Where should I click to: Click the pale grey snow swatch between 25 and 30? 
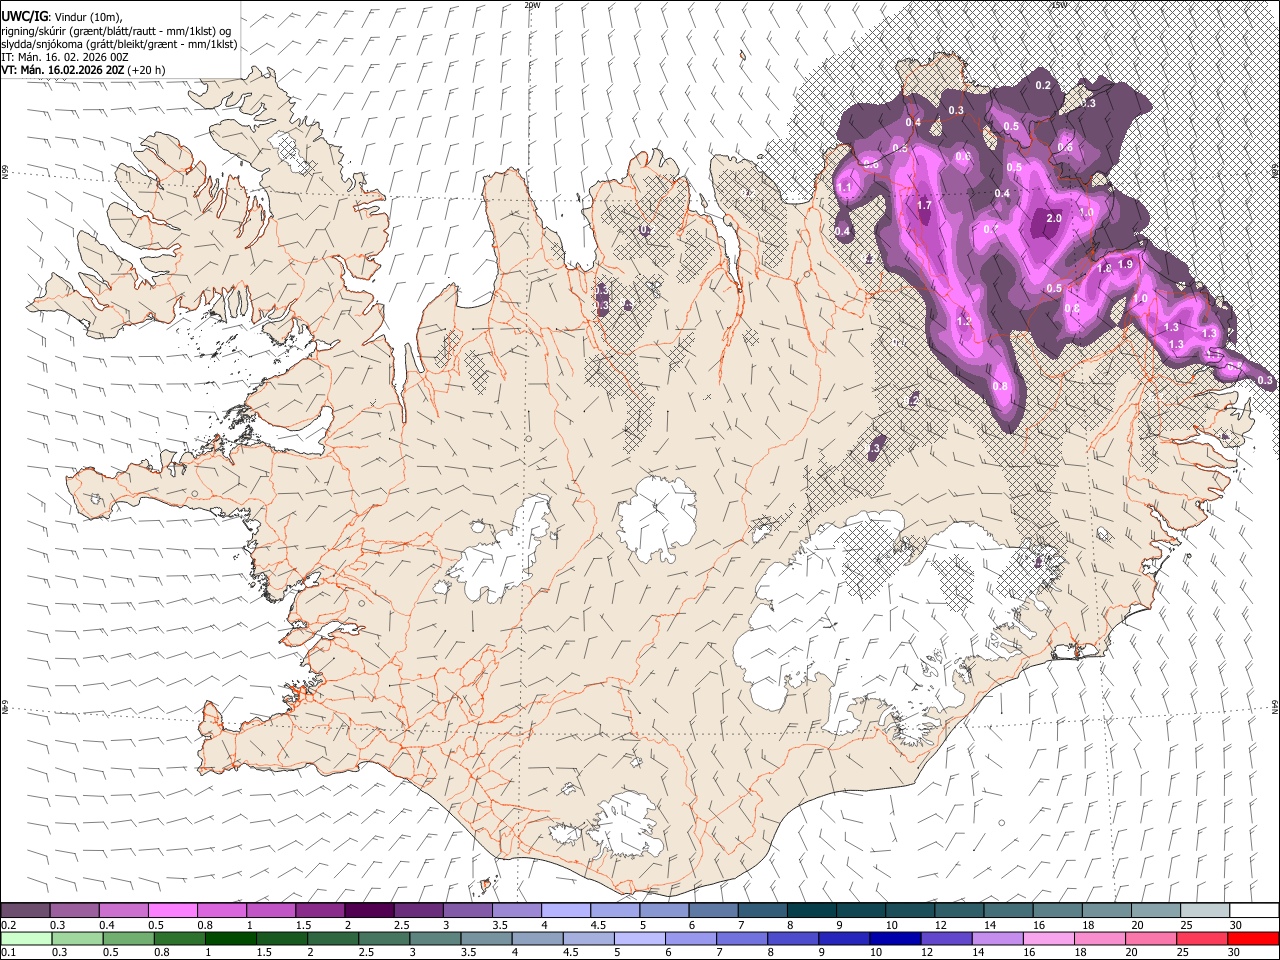coord(1205,910)
